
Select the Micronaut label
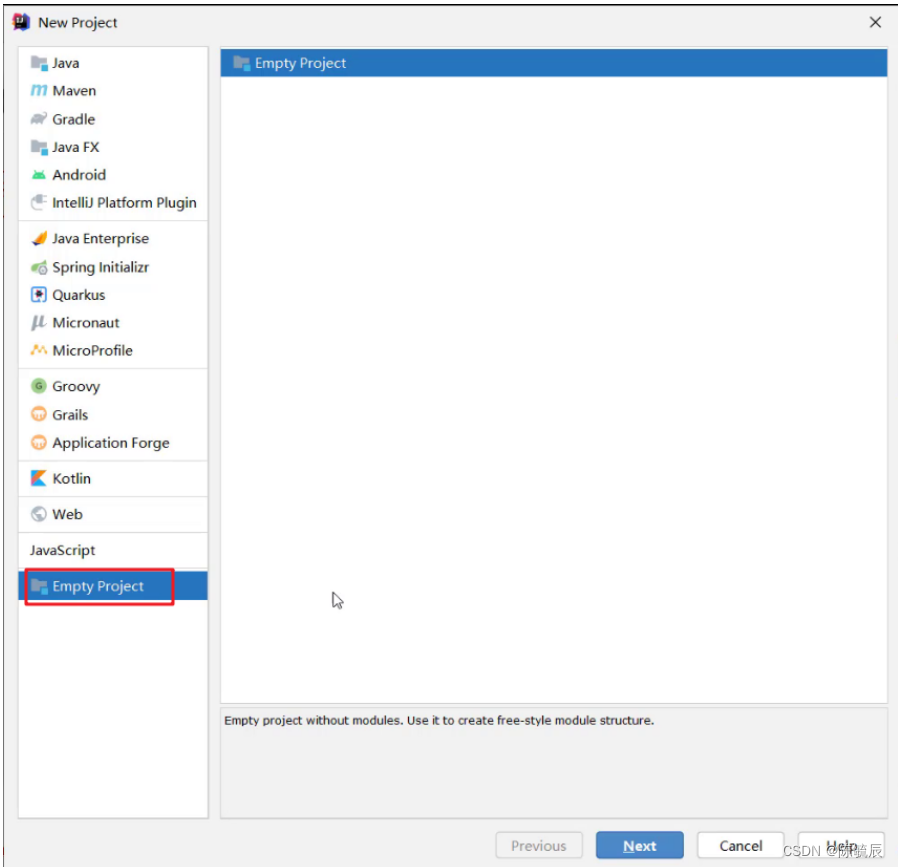[86, 322]
